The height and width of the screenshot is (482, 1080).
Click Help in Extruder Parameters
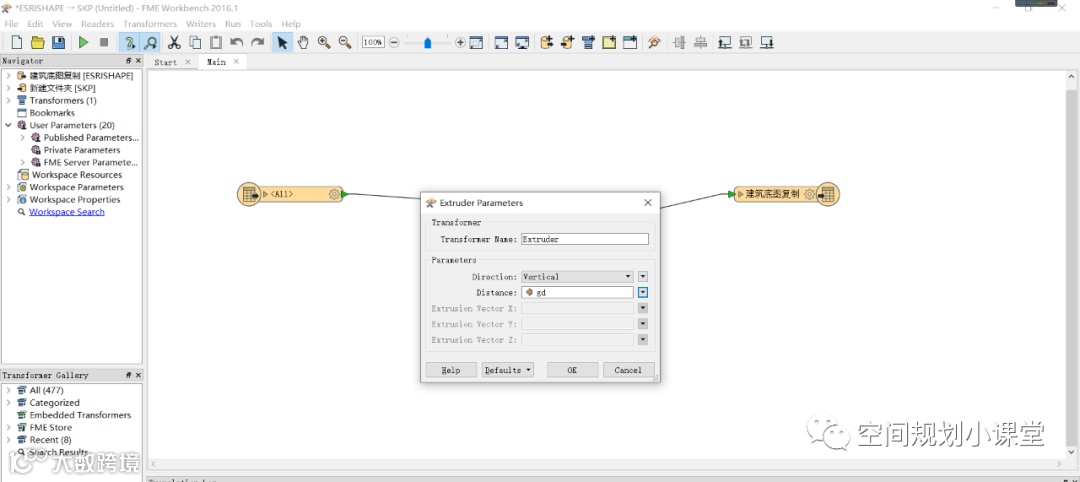click(451, 370)
